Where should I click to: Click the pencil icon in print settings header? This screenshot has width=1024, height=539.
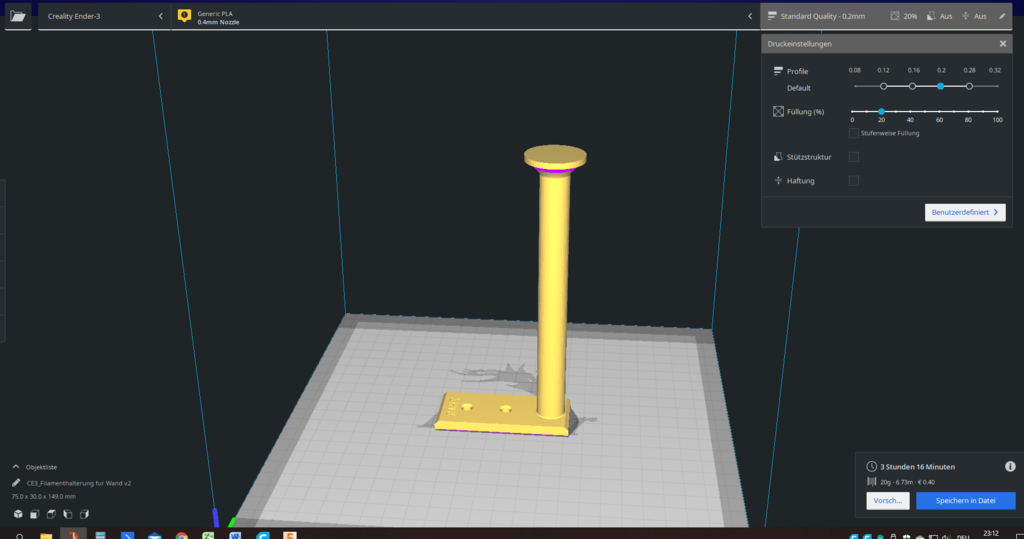point(1003,16)
